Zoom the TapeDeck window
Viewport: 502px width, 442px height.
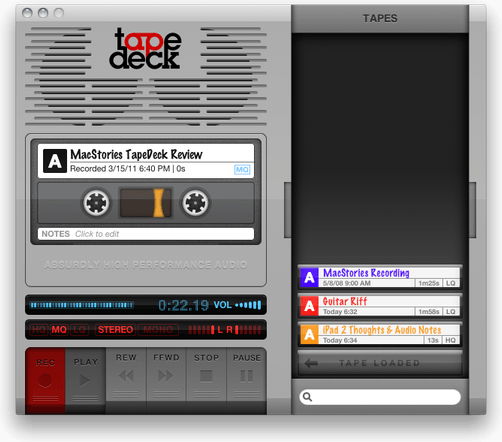point(59,13)
